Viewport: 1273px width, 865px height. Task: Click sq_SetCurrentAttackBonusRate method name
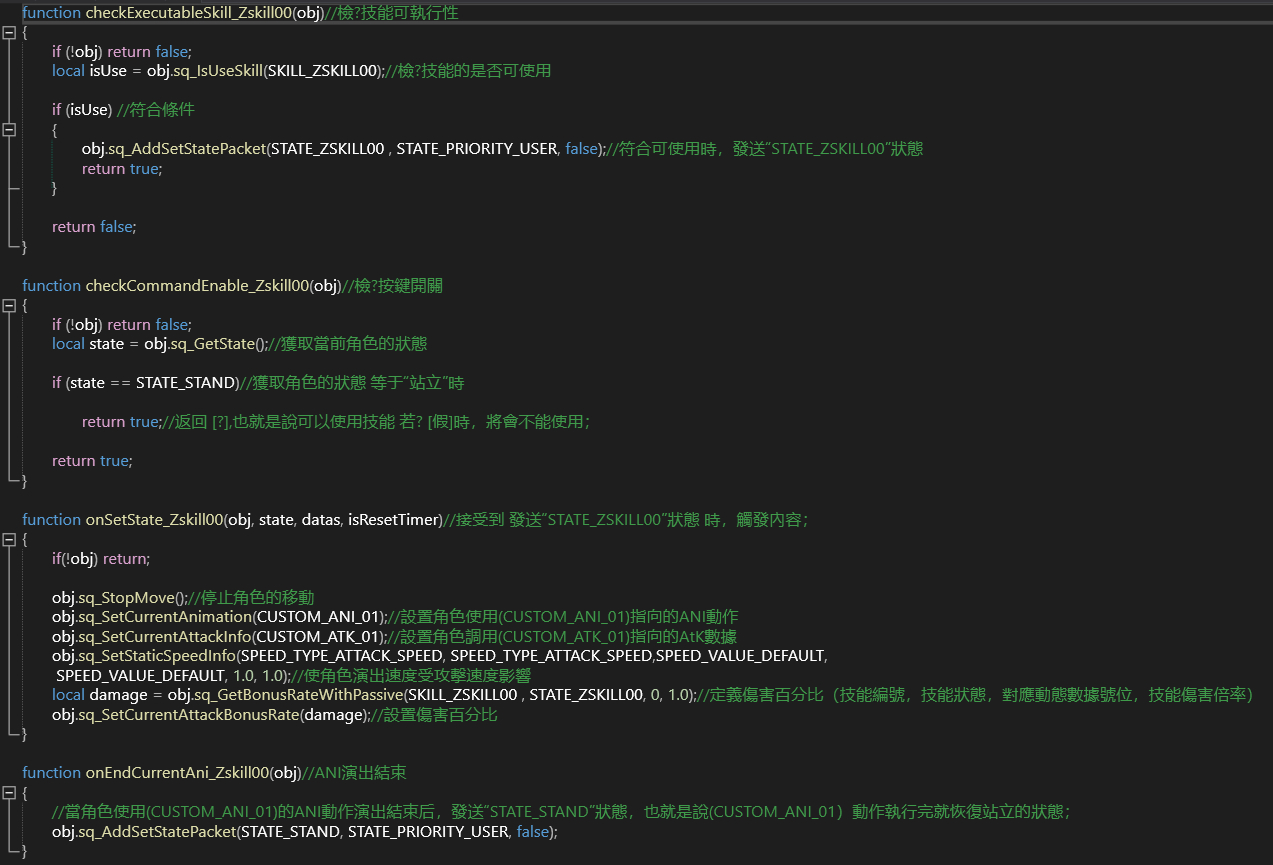(x=184, y=715)
